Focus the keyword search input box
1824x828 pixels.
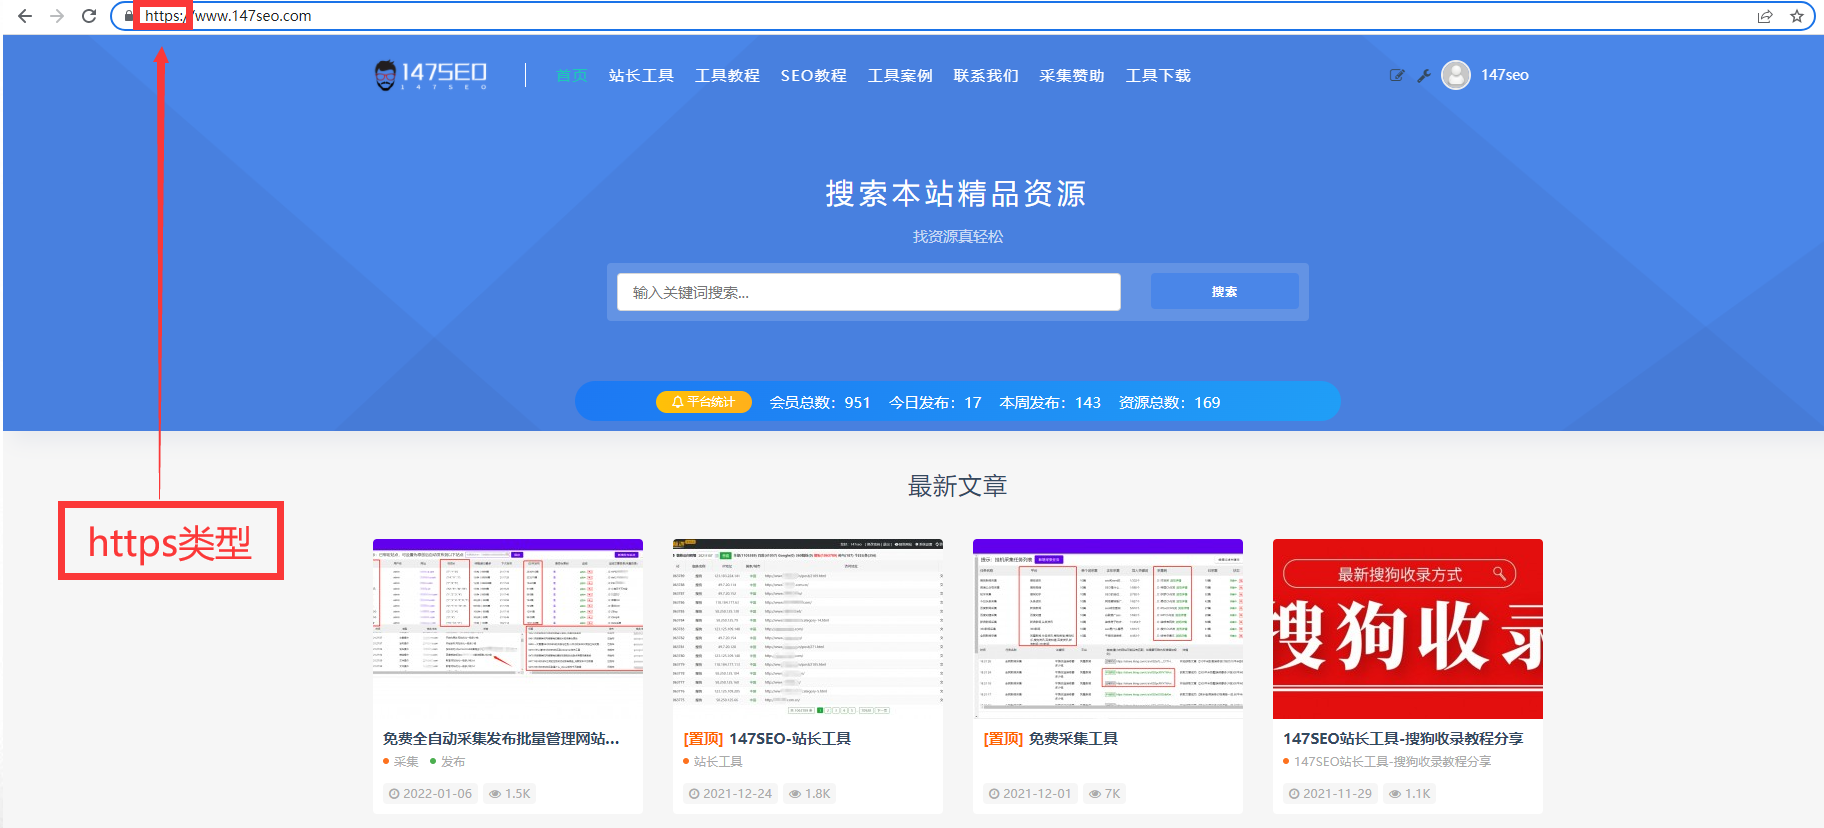868,292
